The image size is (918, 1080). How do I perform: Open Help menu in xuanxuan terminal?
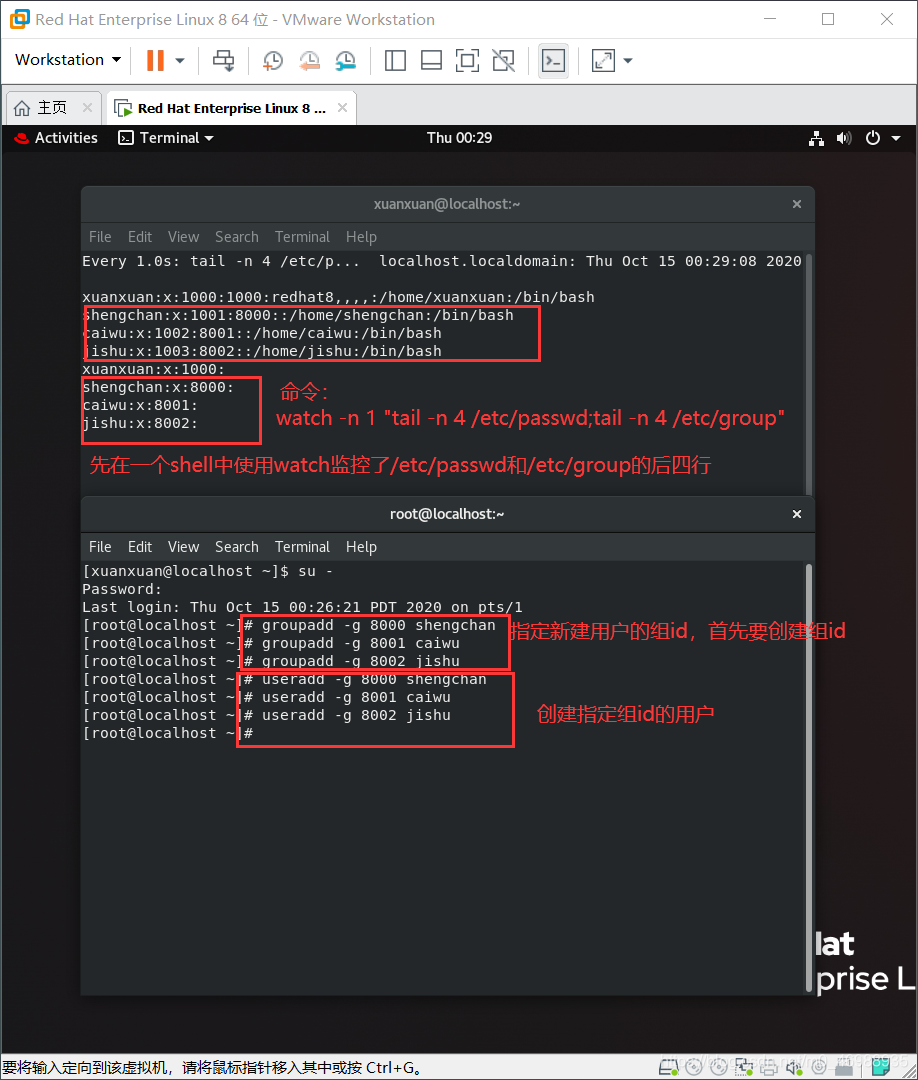click(361, 237)
